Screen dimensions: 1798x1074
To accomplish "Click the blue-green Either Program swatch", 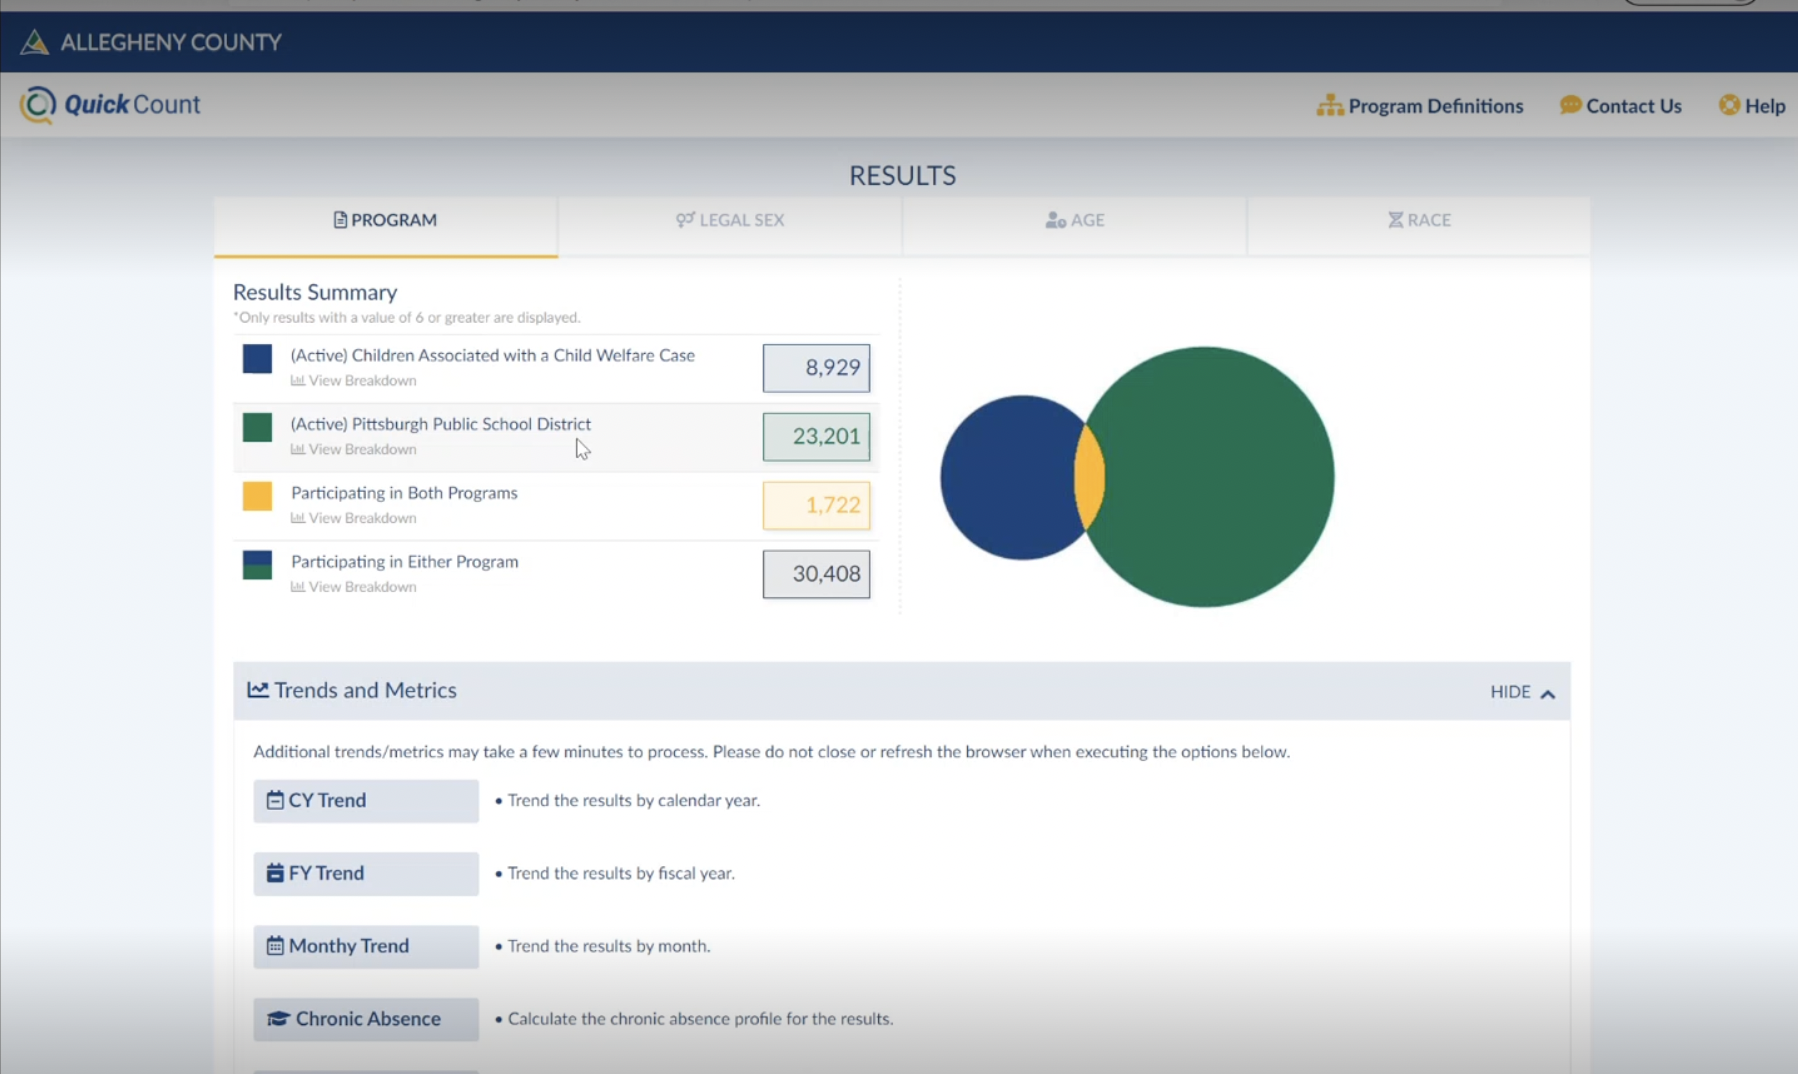I will (x=257, y=565).
